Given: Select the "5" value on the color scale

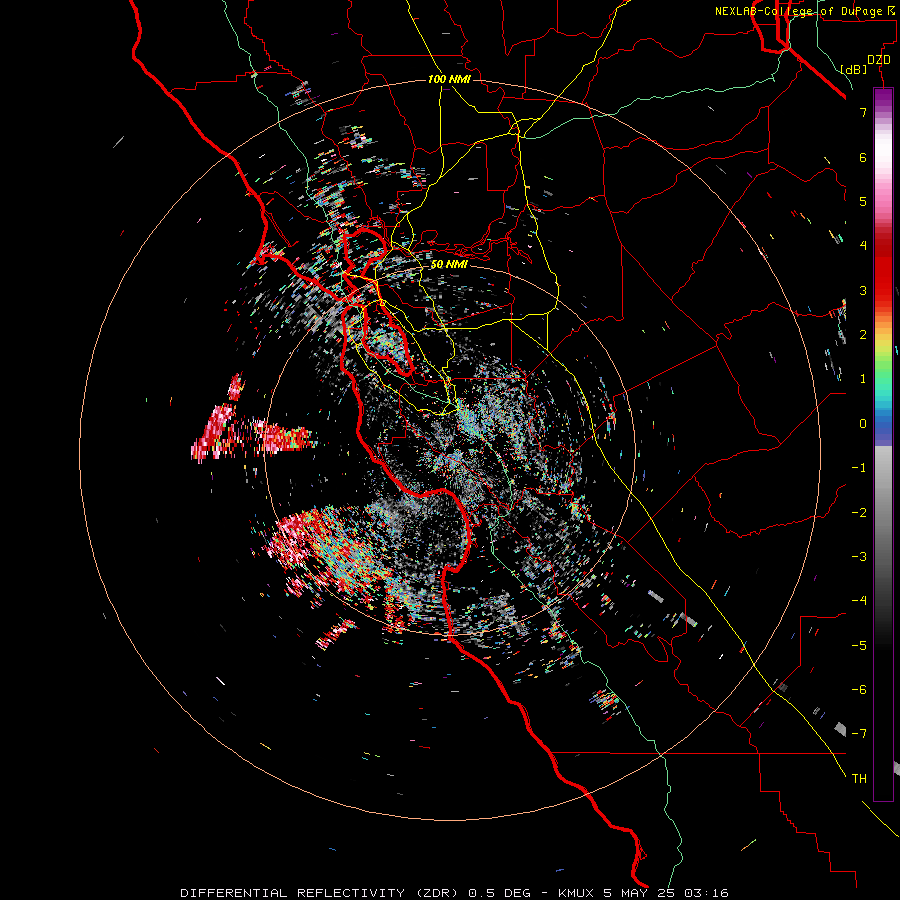Looking at the screenshot, I should click(x=863, y=201).
